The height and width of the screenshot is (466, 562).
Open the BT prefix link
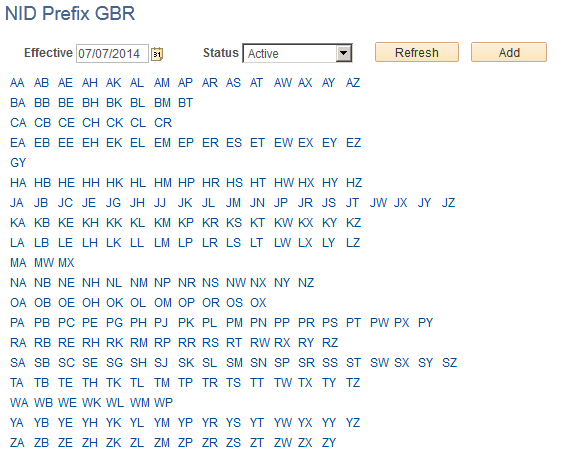186,103
